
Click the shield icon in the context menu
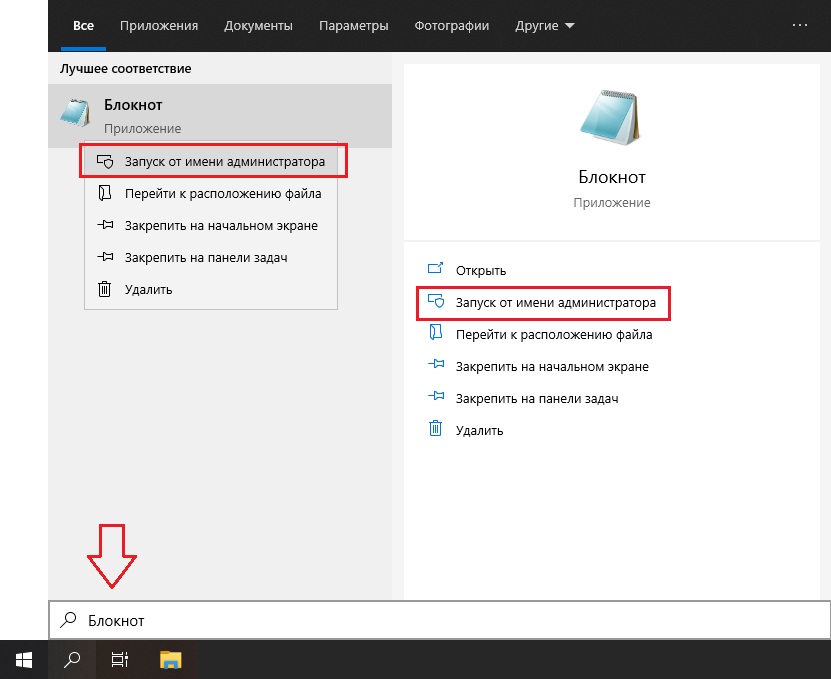(x=104, y=162)
